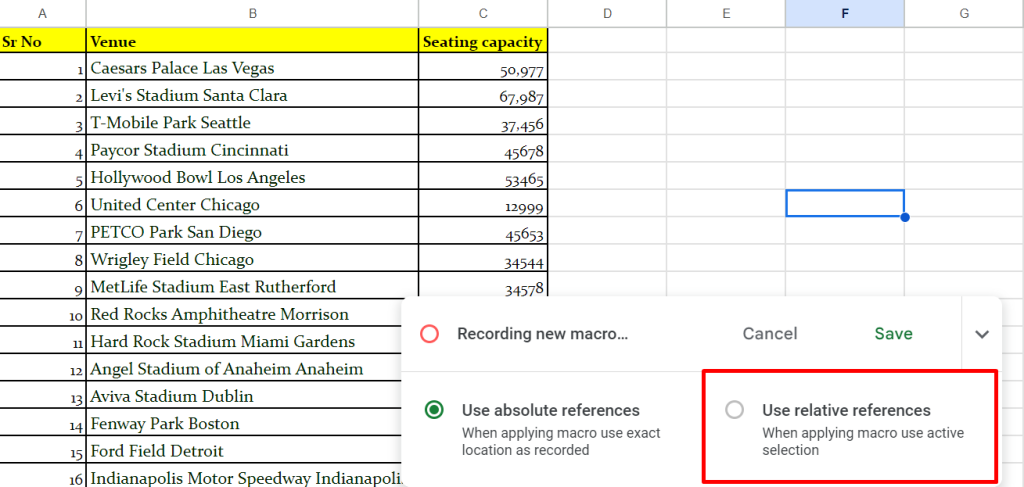Click cell Levi's Stadium Santa Clara

point(252,95)
